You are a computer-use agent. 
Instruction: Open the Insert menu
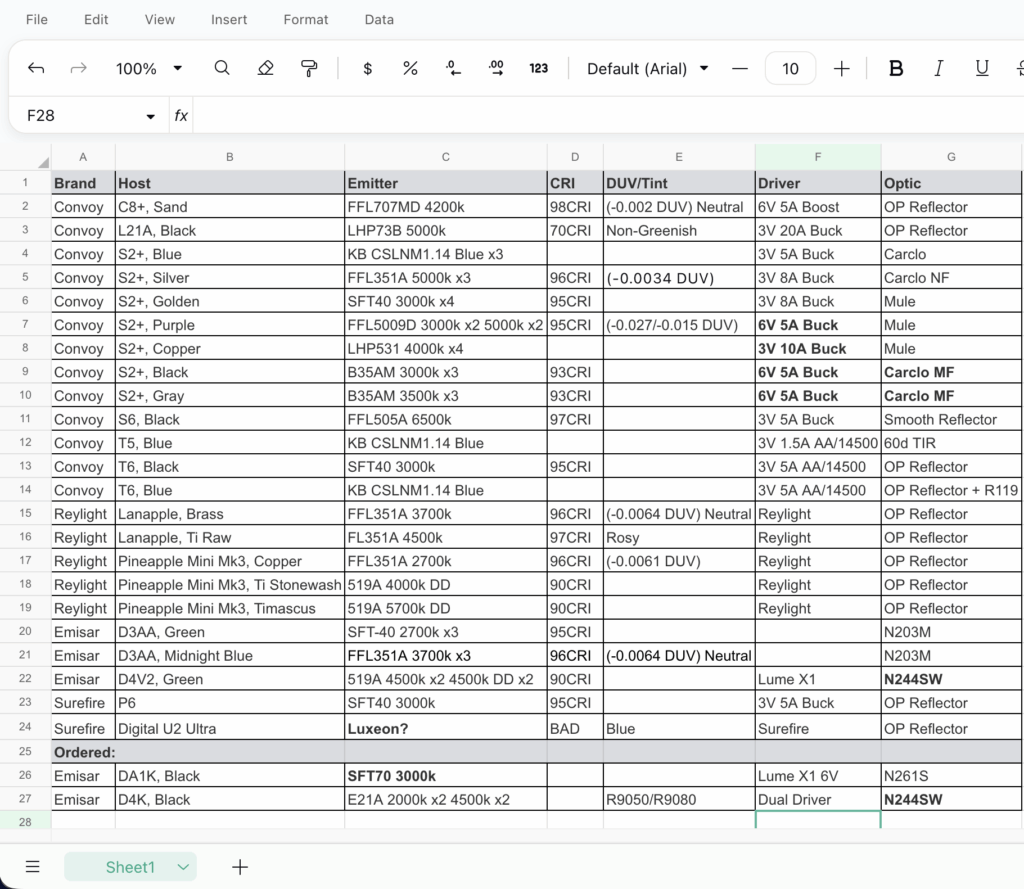[x=229, y=20]
